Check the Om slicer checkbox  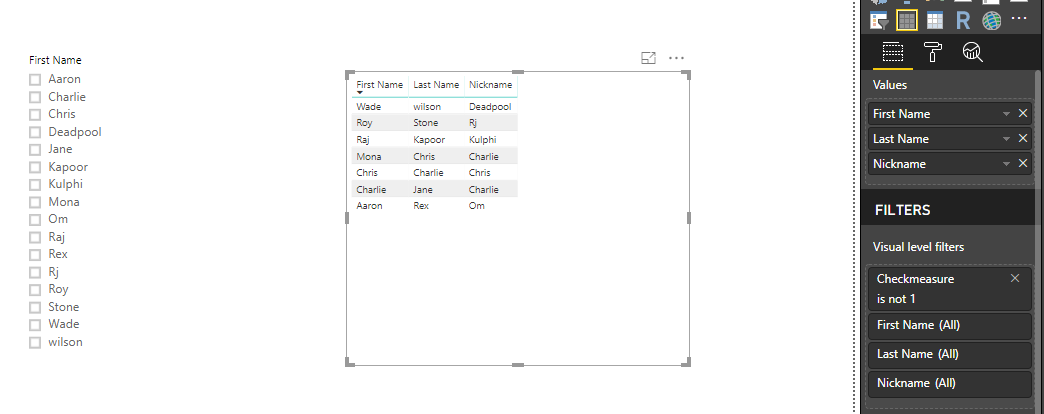[x=35, y=220]
